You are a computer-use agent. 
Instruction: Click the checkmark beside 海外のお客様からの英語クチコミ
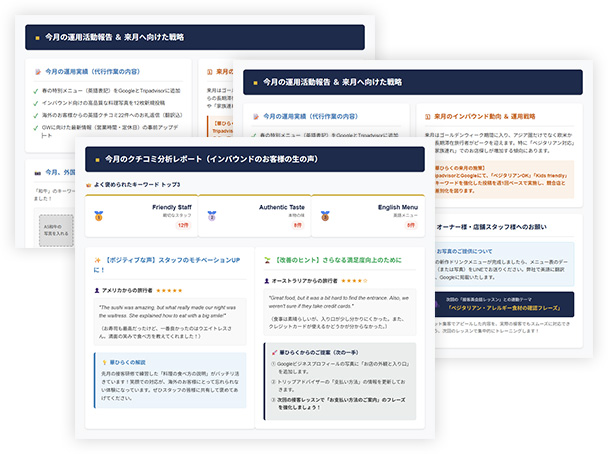click(36, 116)
